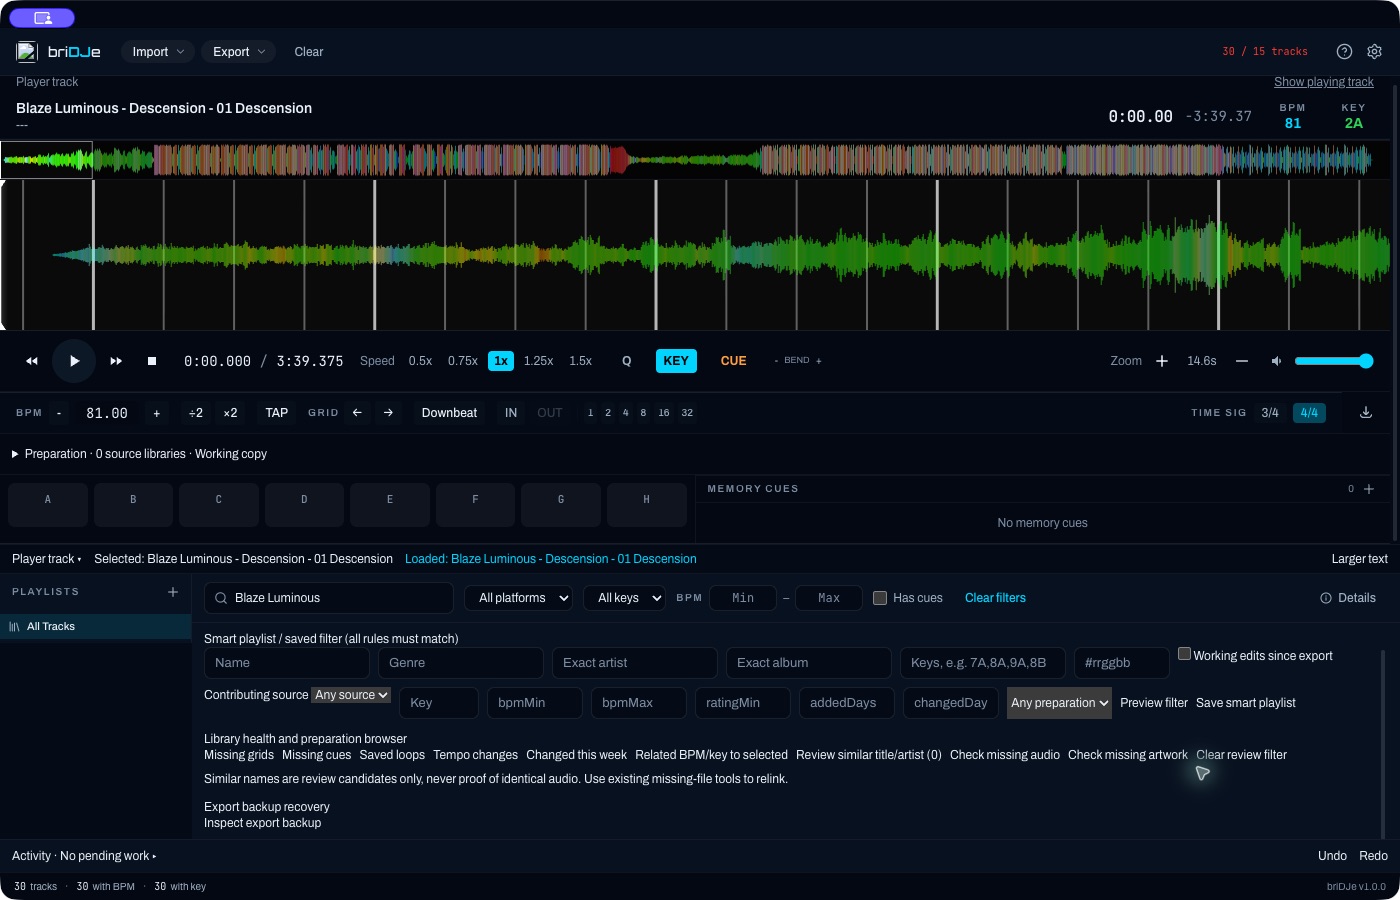This screenshot has height=900, width=1400.
Task: Open settings via the gear icon
Action: (1375, 52)
